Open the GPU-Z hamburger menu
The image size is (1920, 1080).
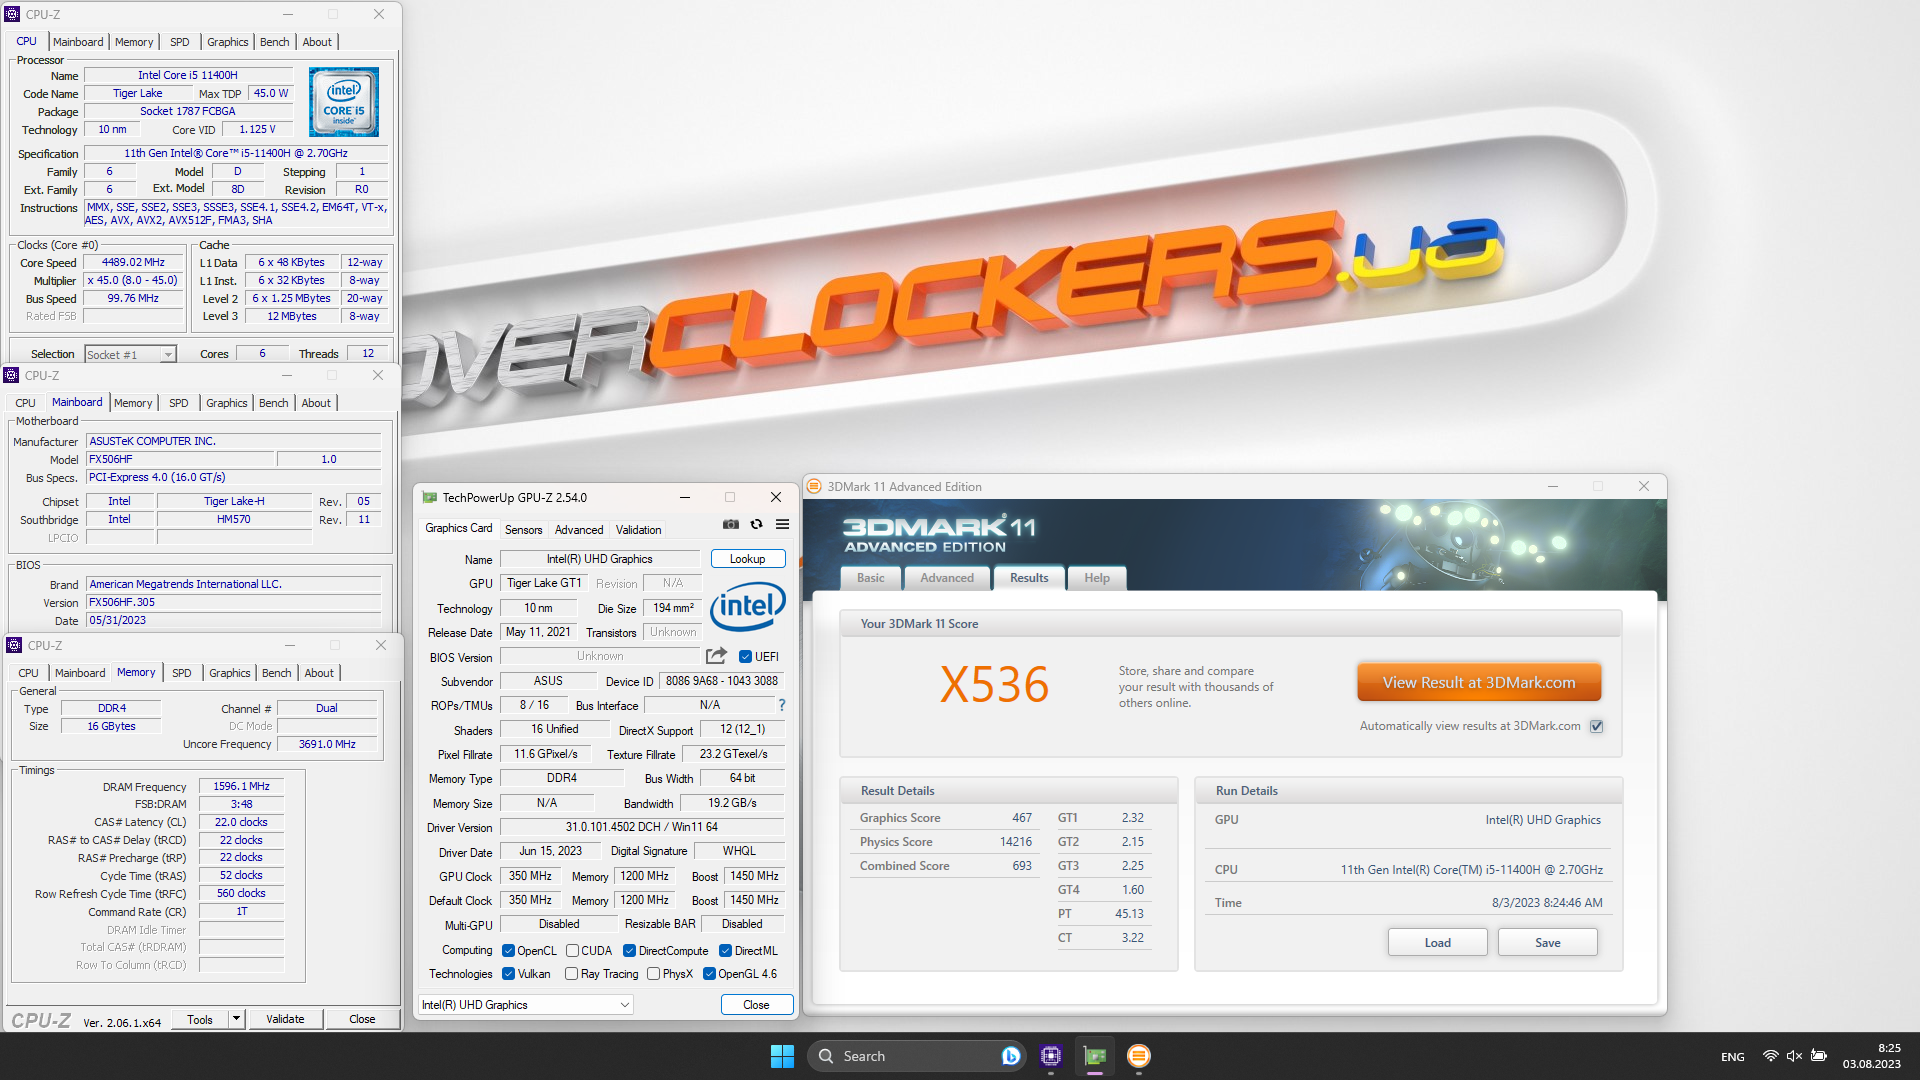click(782, 524)
